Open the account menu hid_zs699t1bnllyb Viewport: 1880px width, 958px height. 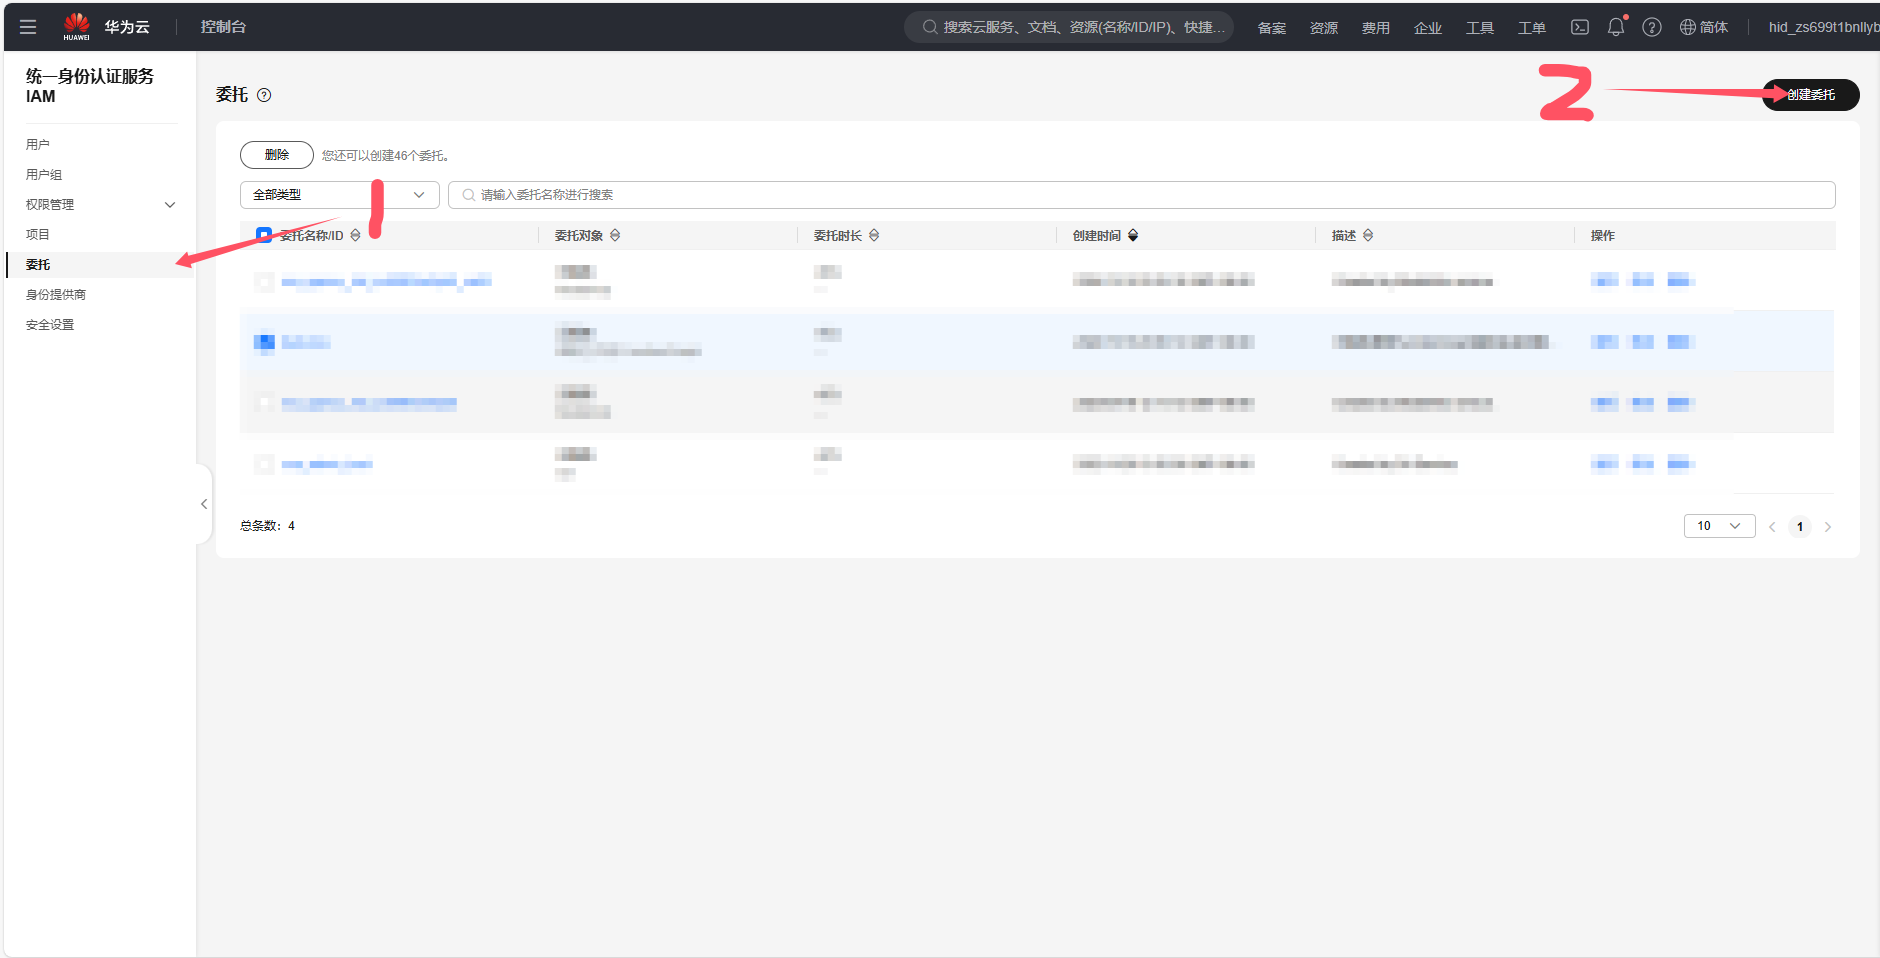pos(1822,27)
